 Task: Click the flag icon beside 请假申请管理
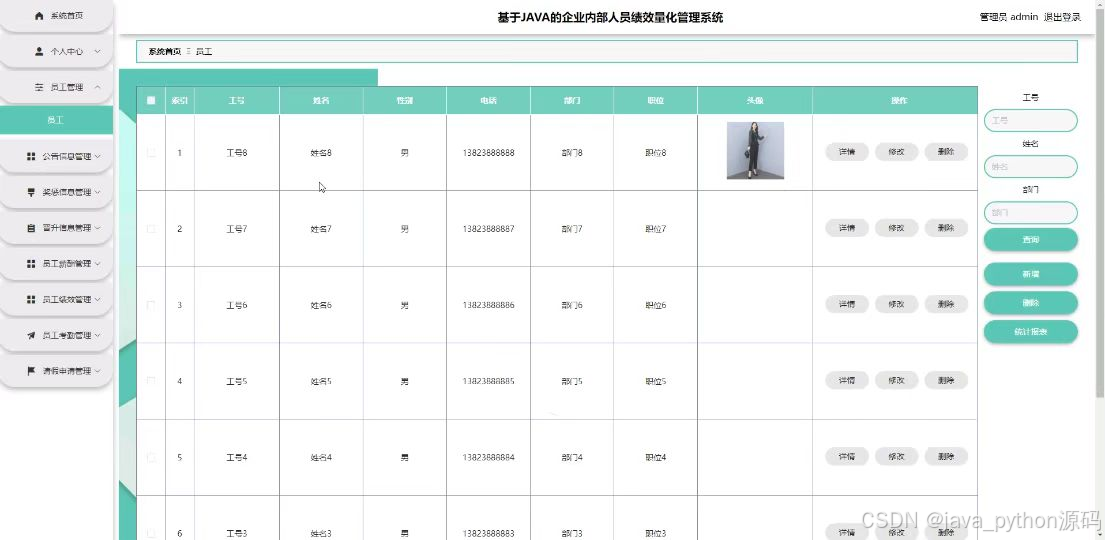[x=31, y=371]
